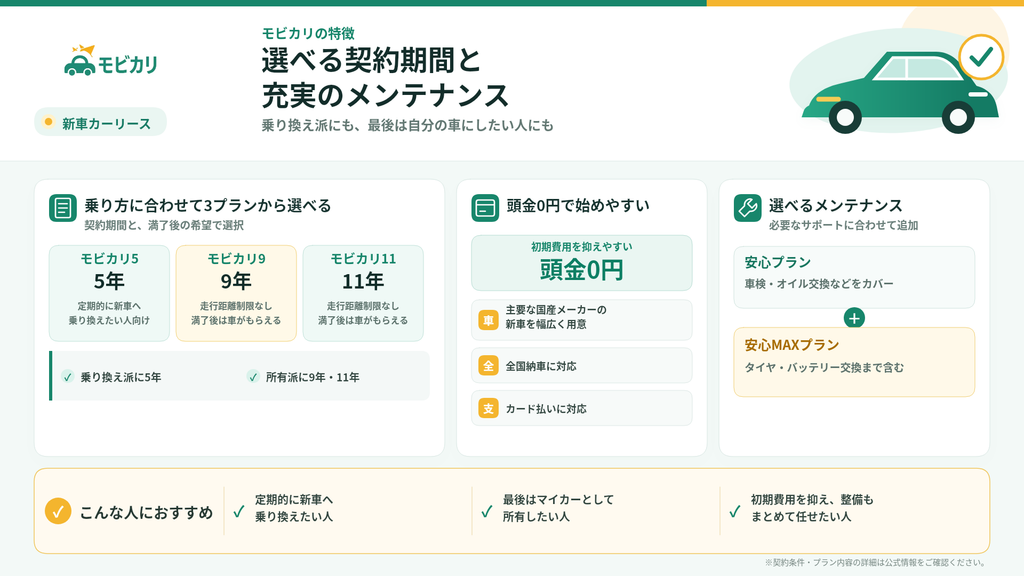Click the heading line 充実のメンテナンス
The height and width of the screenshot is (576, 1024).
[385, 95]
